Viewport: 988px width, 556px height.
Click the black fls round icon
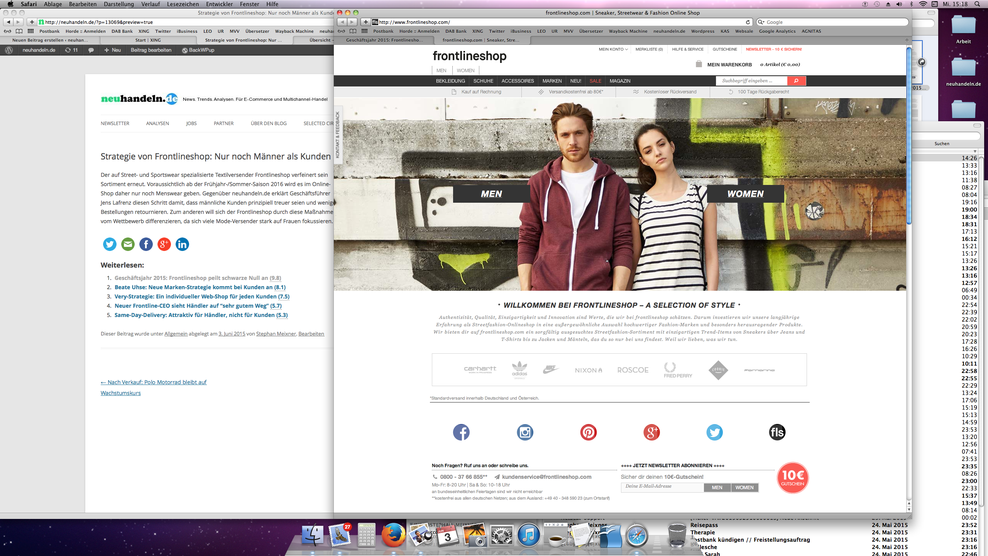coord(777,432)
